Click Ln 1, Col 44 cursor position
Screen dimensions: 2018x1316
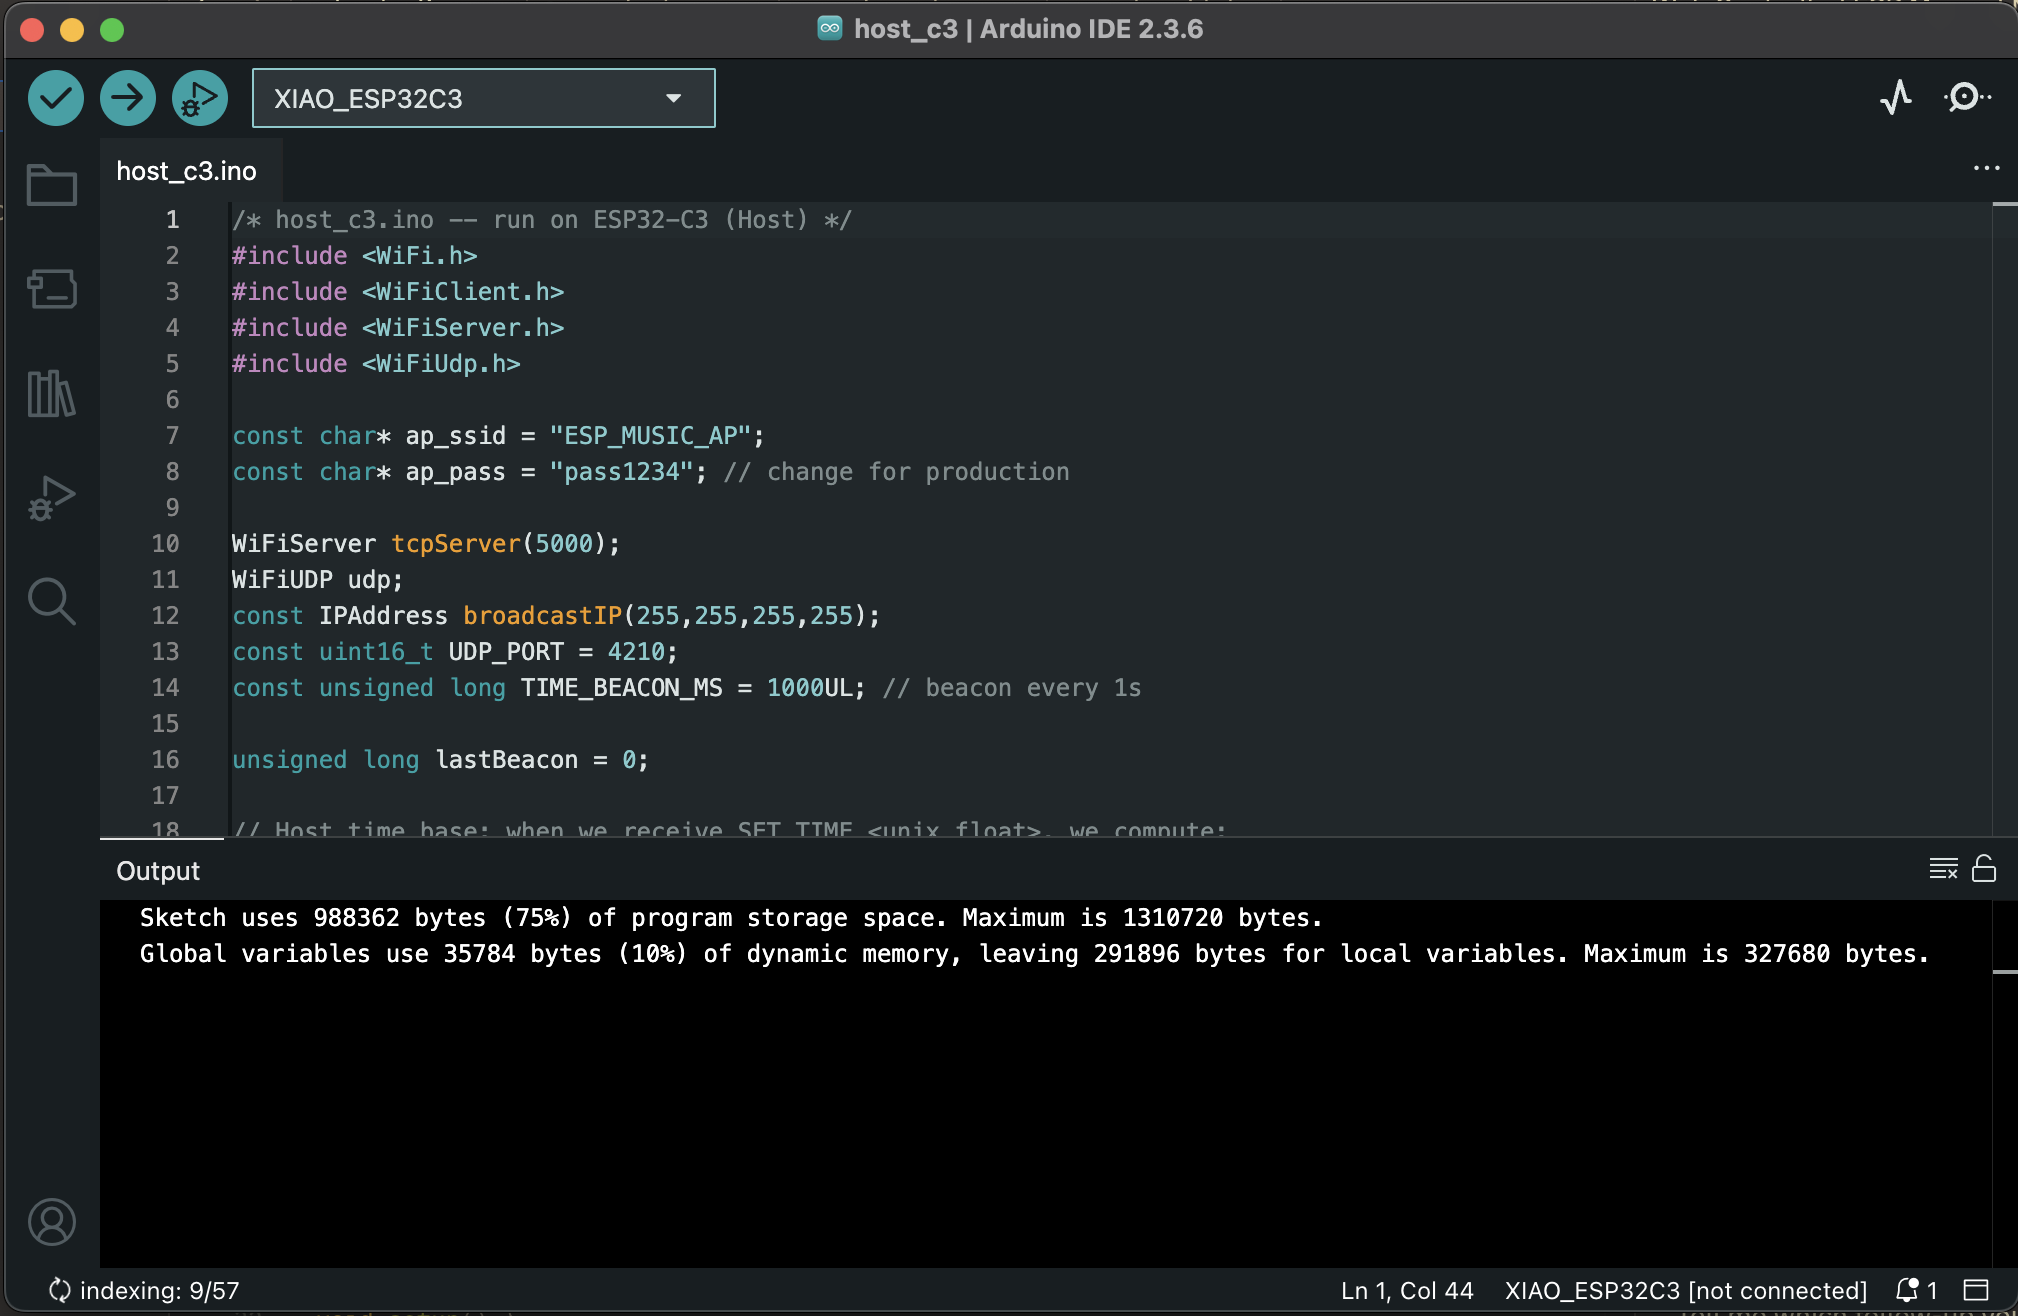[1407, 1290]
